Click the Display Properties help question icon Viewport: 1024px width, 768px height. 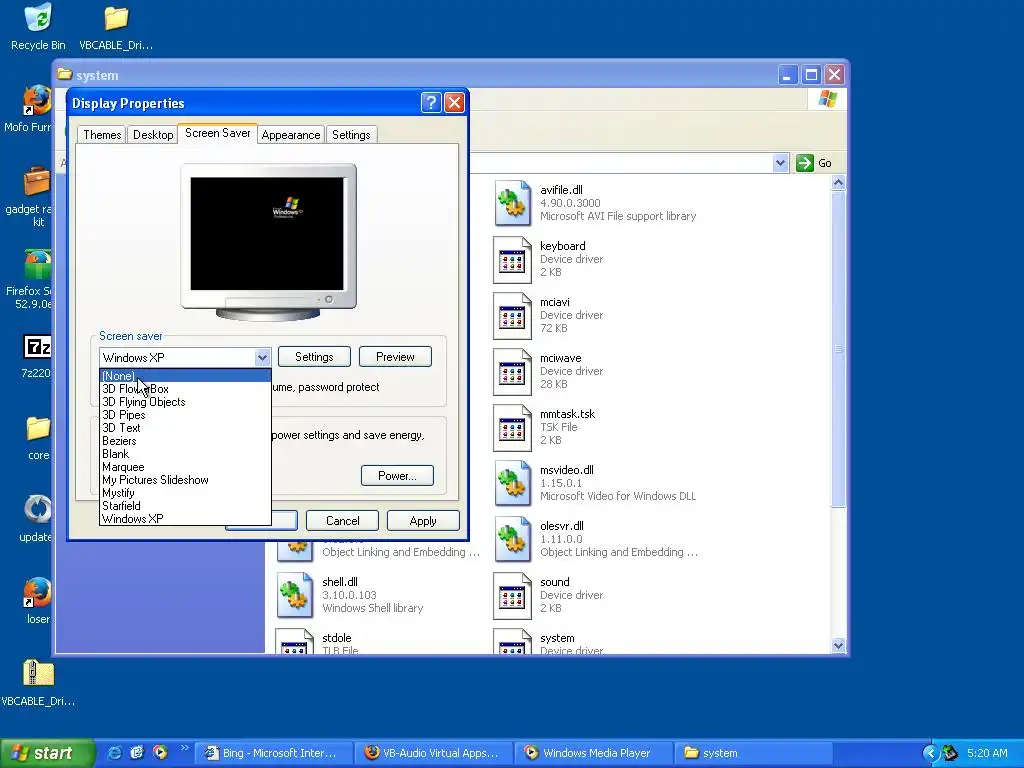[431, 103]
